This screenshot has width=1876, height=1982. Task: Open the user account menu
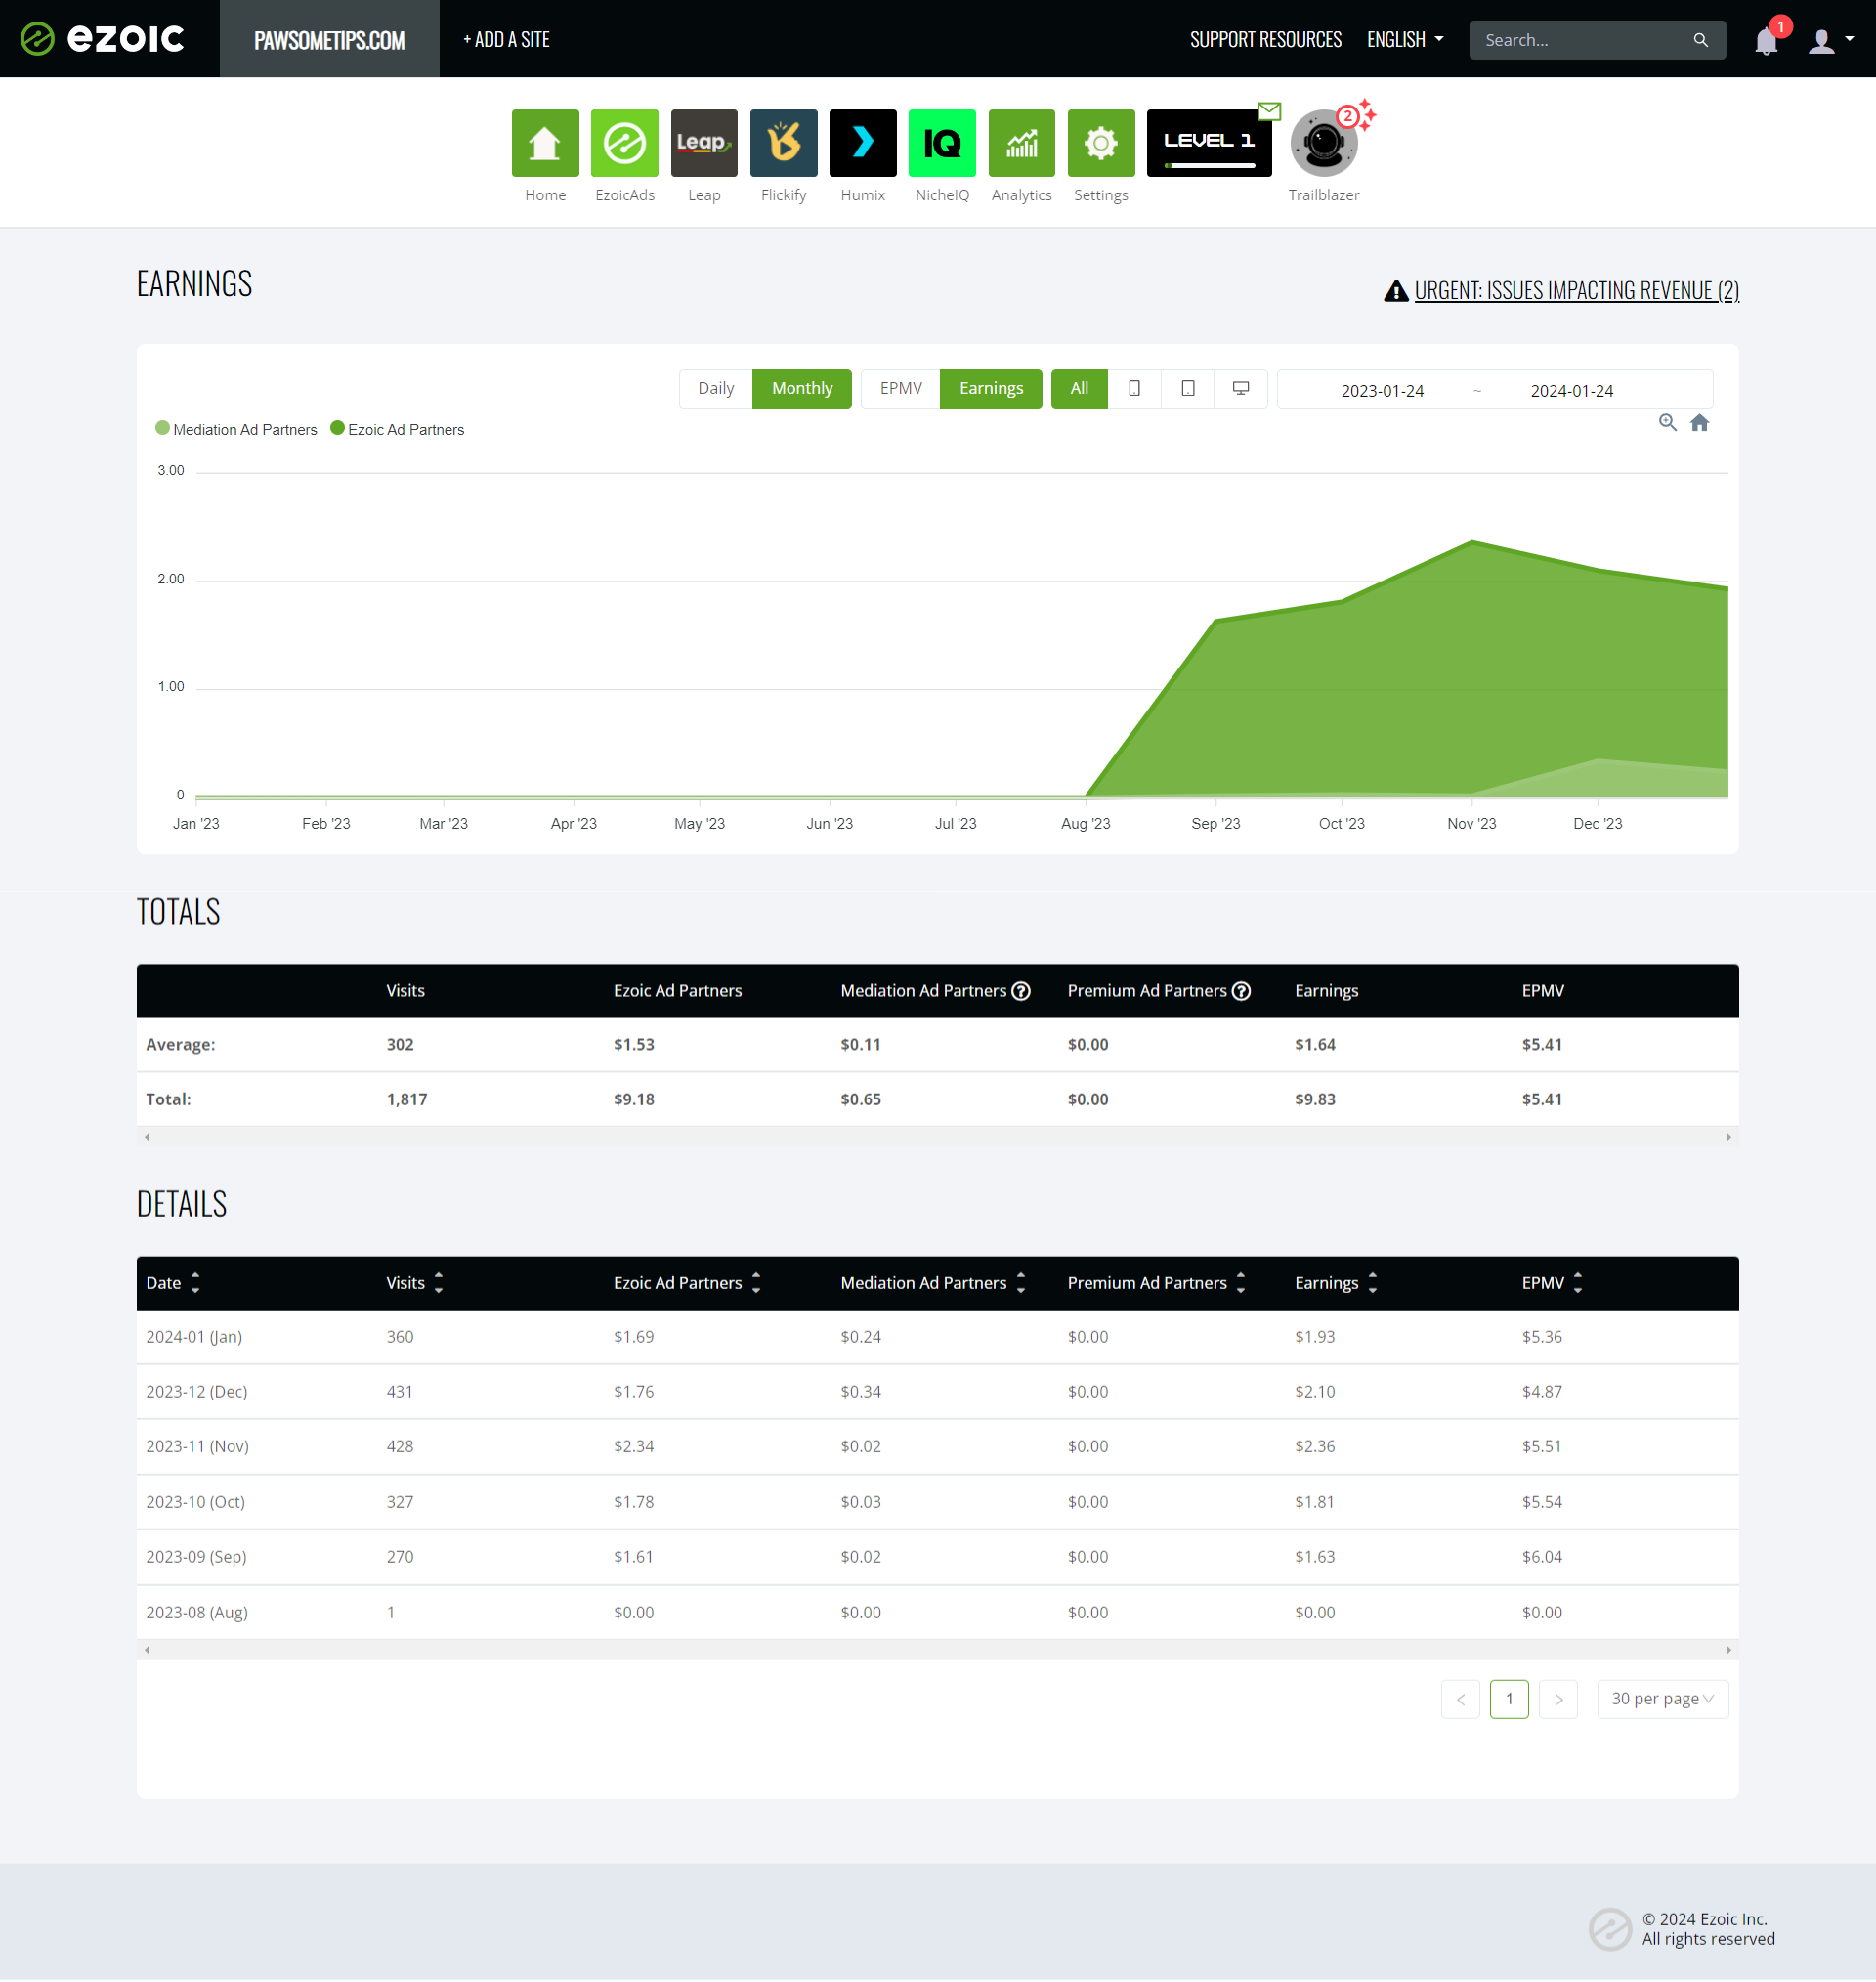tap(1831, 40)
